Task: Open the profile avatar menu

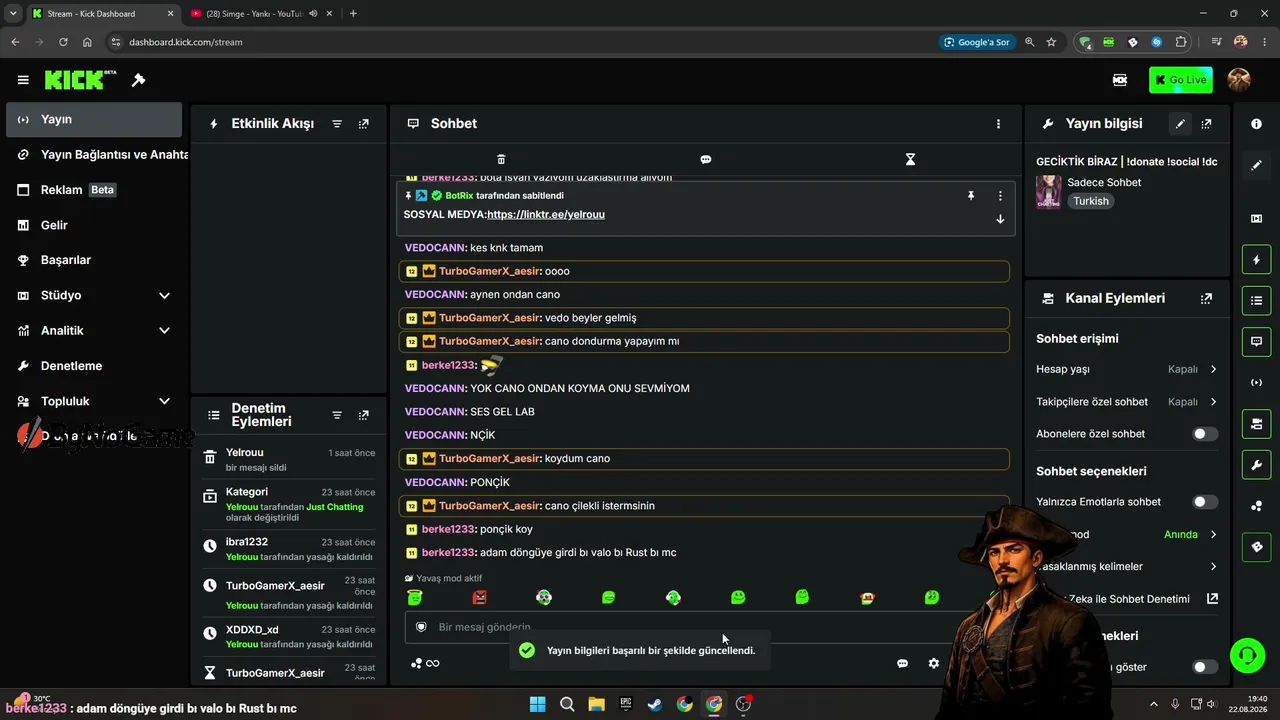Action: point(1239,80)
